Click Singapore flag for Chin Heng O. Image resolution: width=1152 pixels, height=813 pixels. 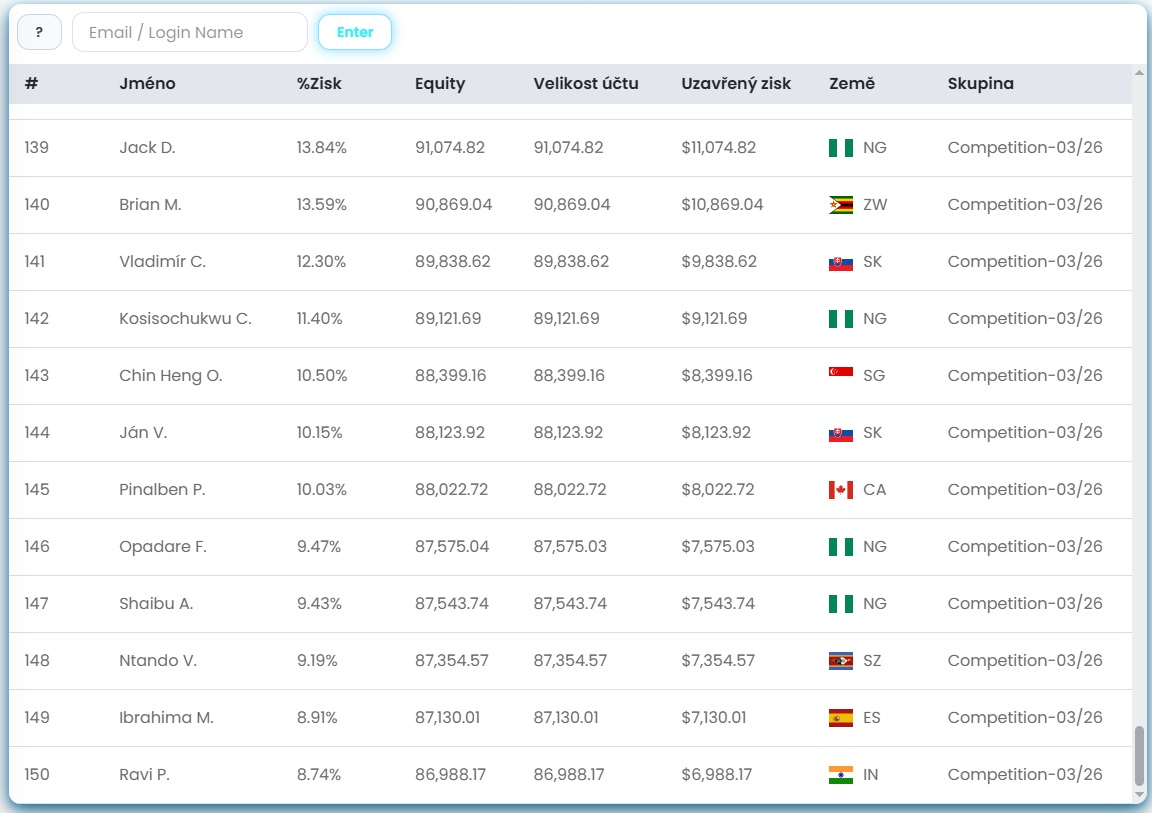(x=840, y=376)
